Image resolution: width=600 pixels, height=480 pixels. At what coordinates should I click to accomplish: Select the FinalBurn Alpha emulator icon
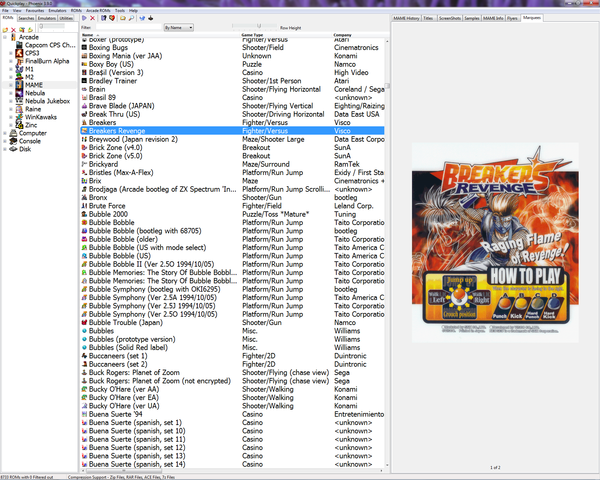click(x=18, y=59)
